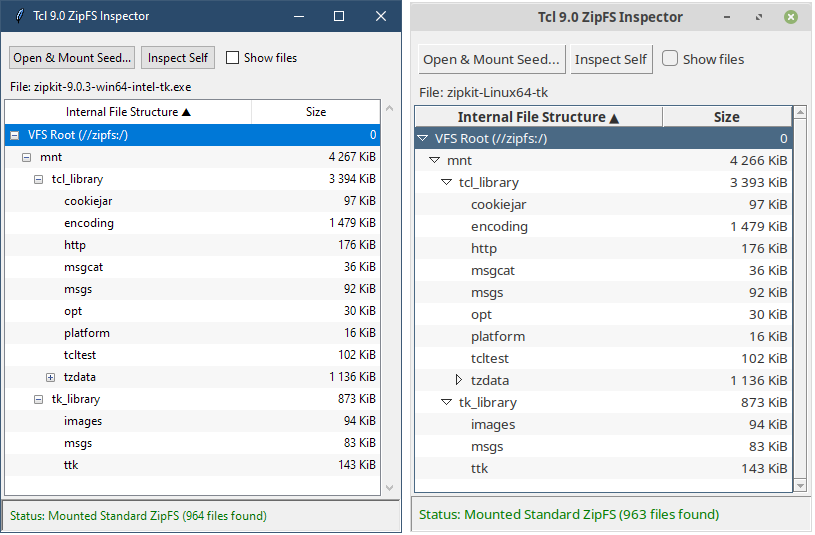Viewport: 815px width, 535px height.
Task: Expand tzdata triangle in the Linux64-tk tree
Action: click(x=459, y=380)
